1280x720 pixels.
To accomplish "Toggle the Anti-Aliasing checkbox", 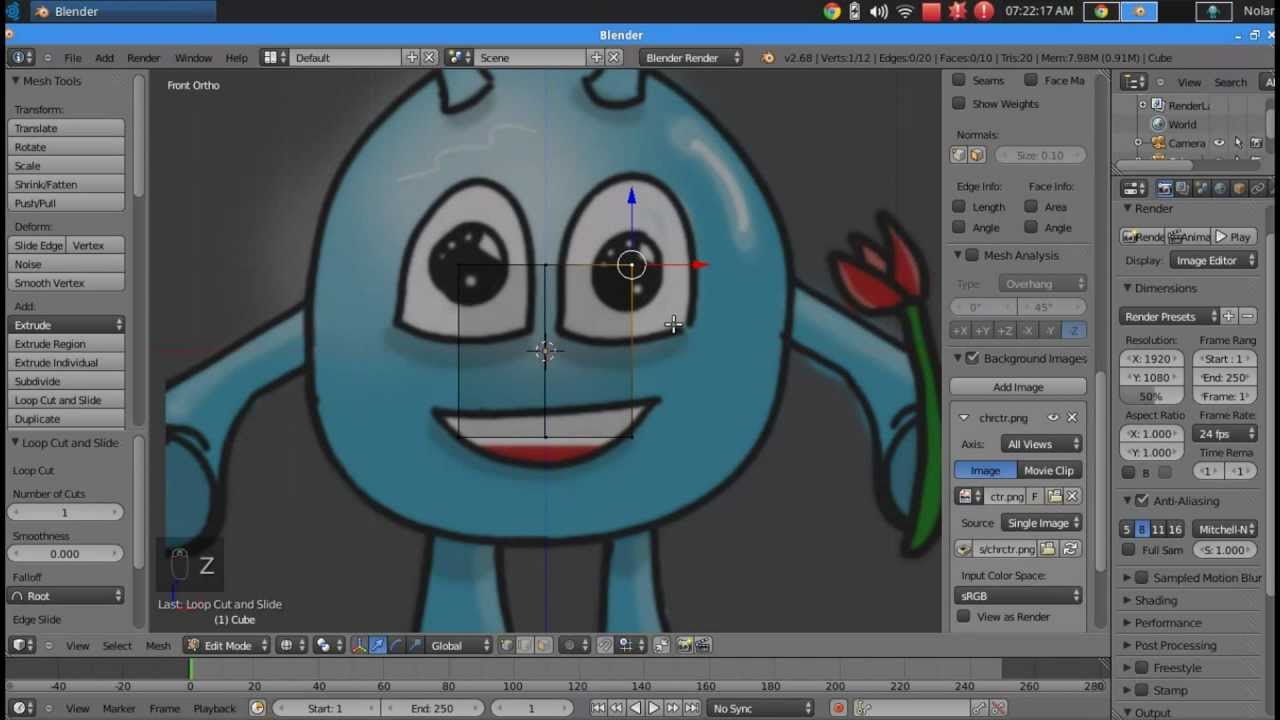I will [x=1142, y=500].
